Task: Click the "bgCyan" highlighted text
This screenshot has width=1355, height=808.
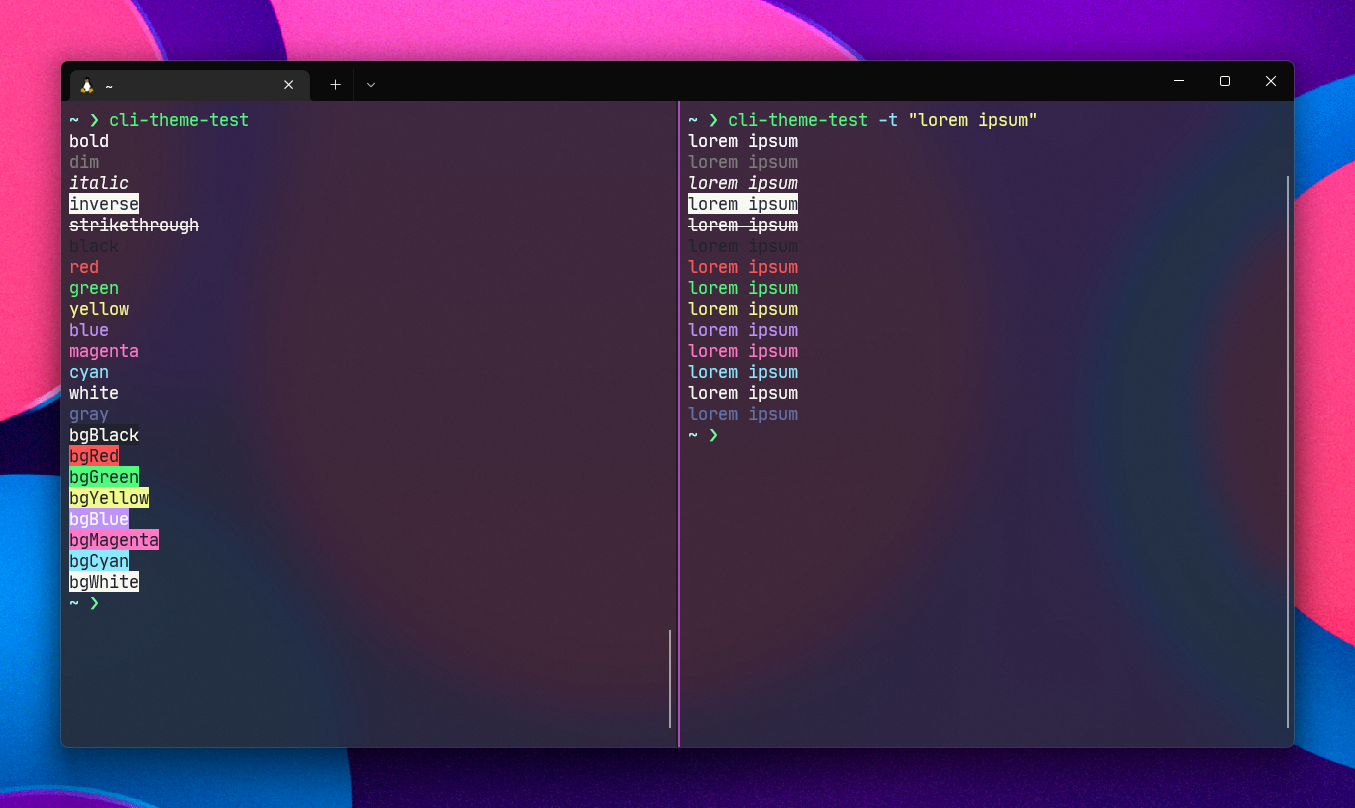Action: pyautogui.click(x=99, y=561)
